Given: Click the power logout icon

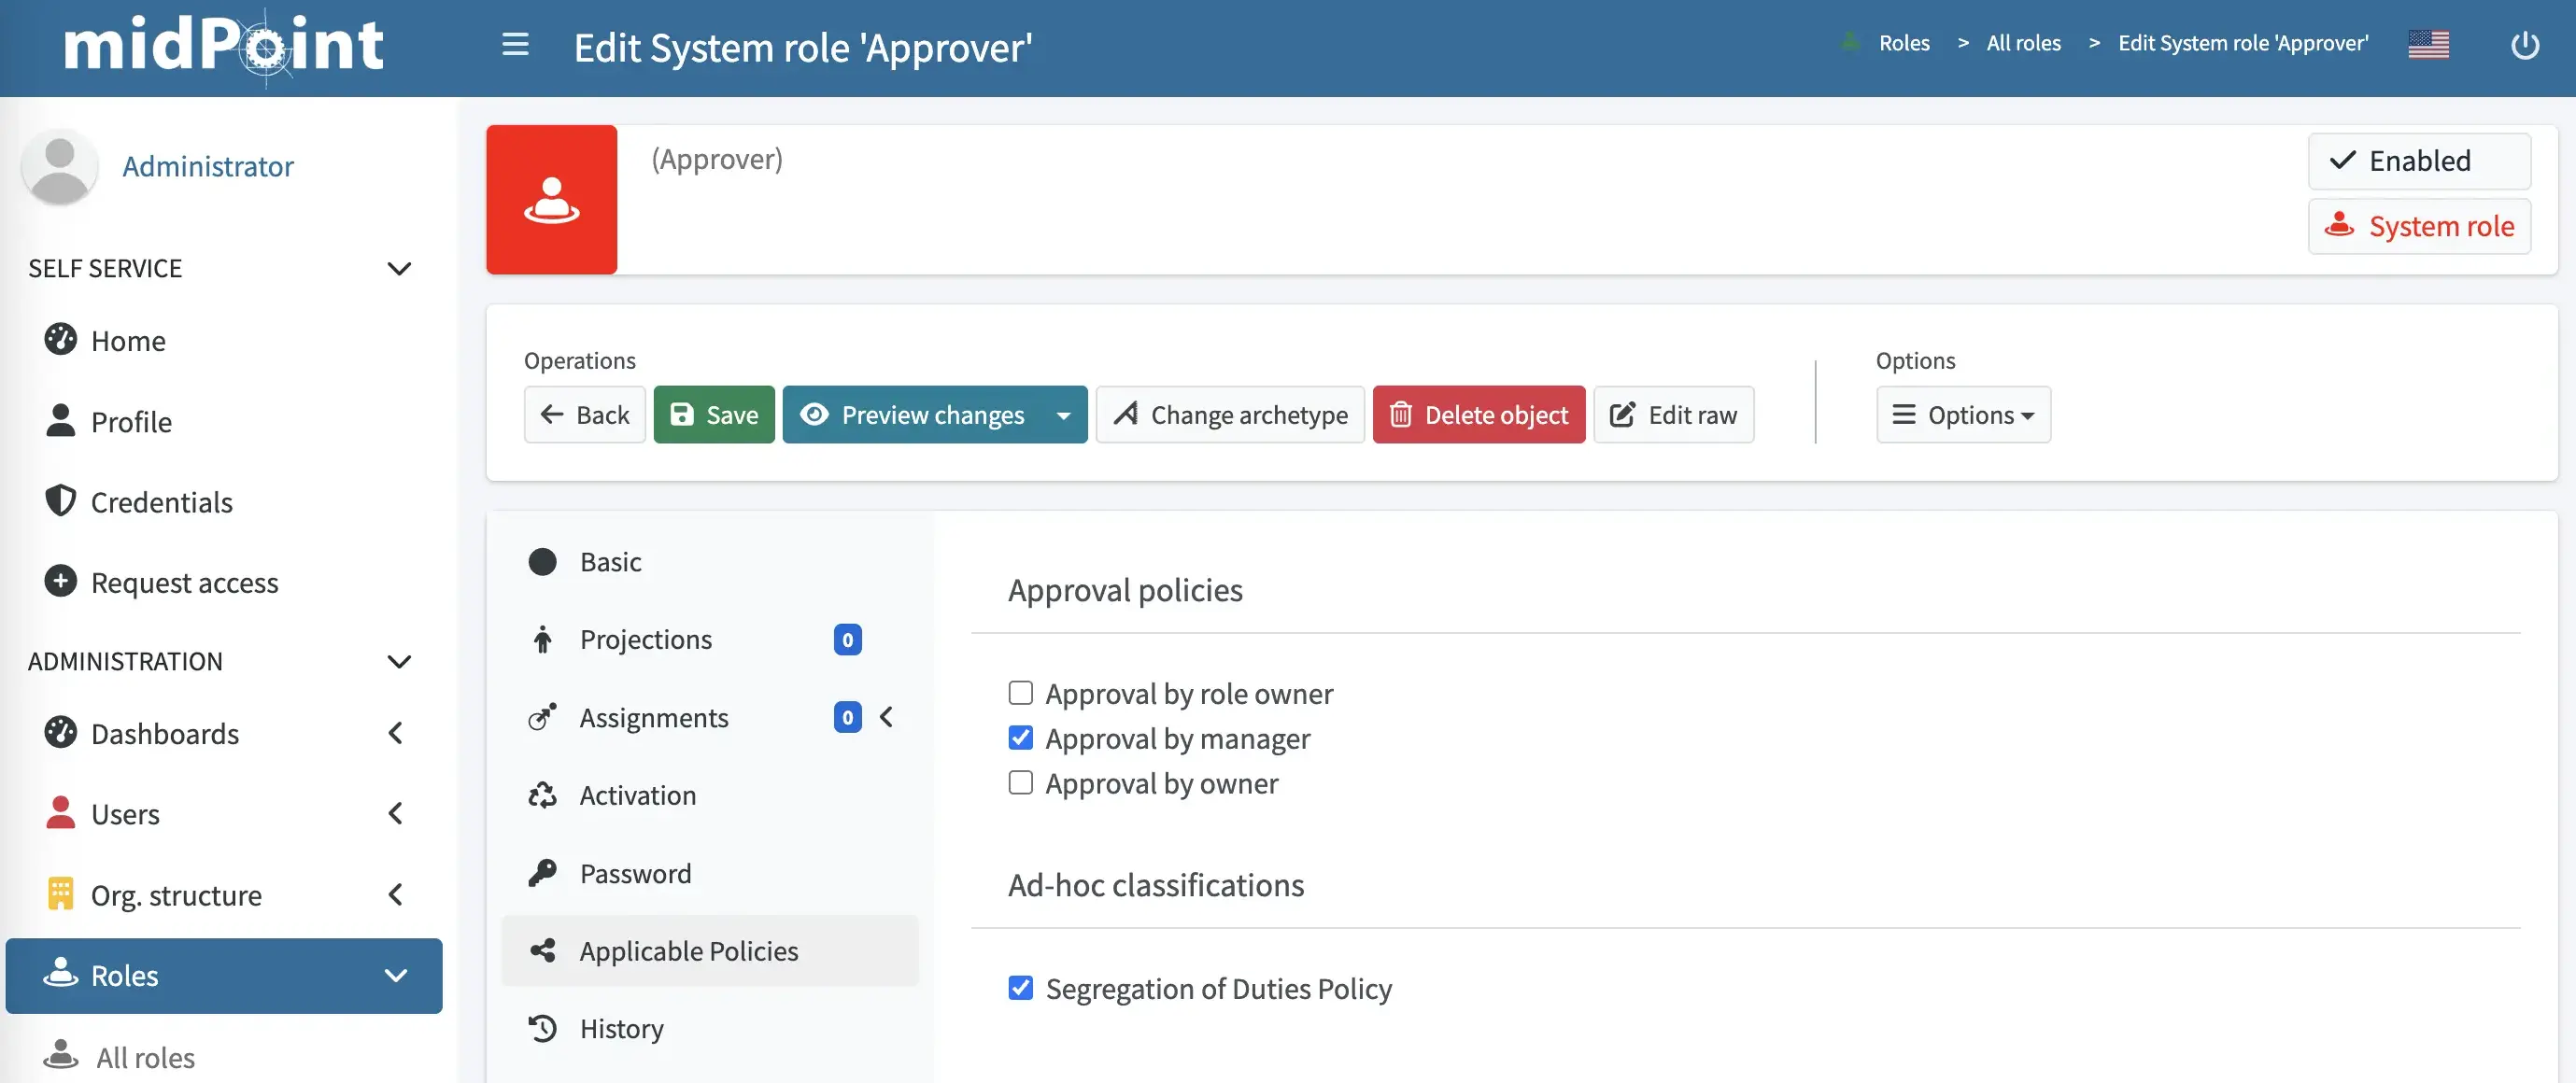Looking at the screenshot, I should tap(2525, 45).
